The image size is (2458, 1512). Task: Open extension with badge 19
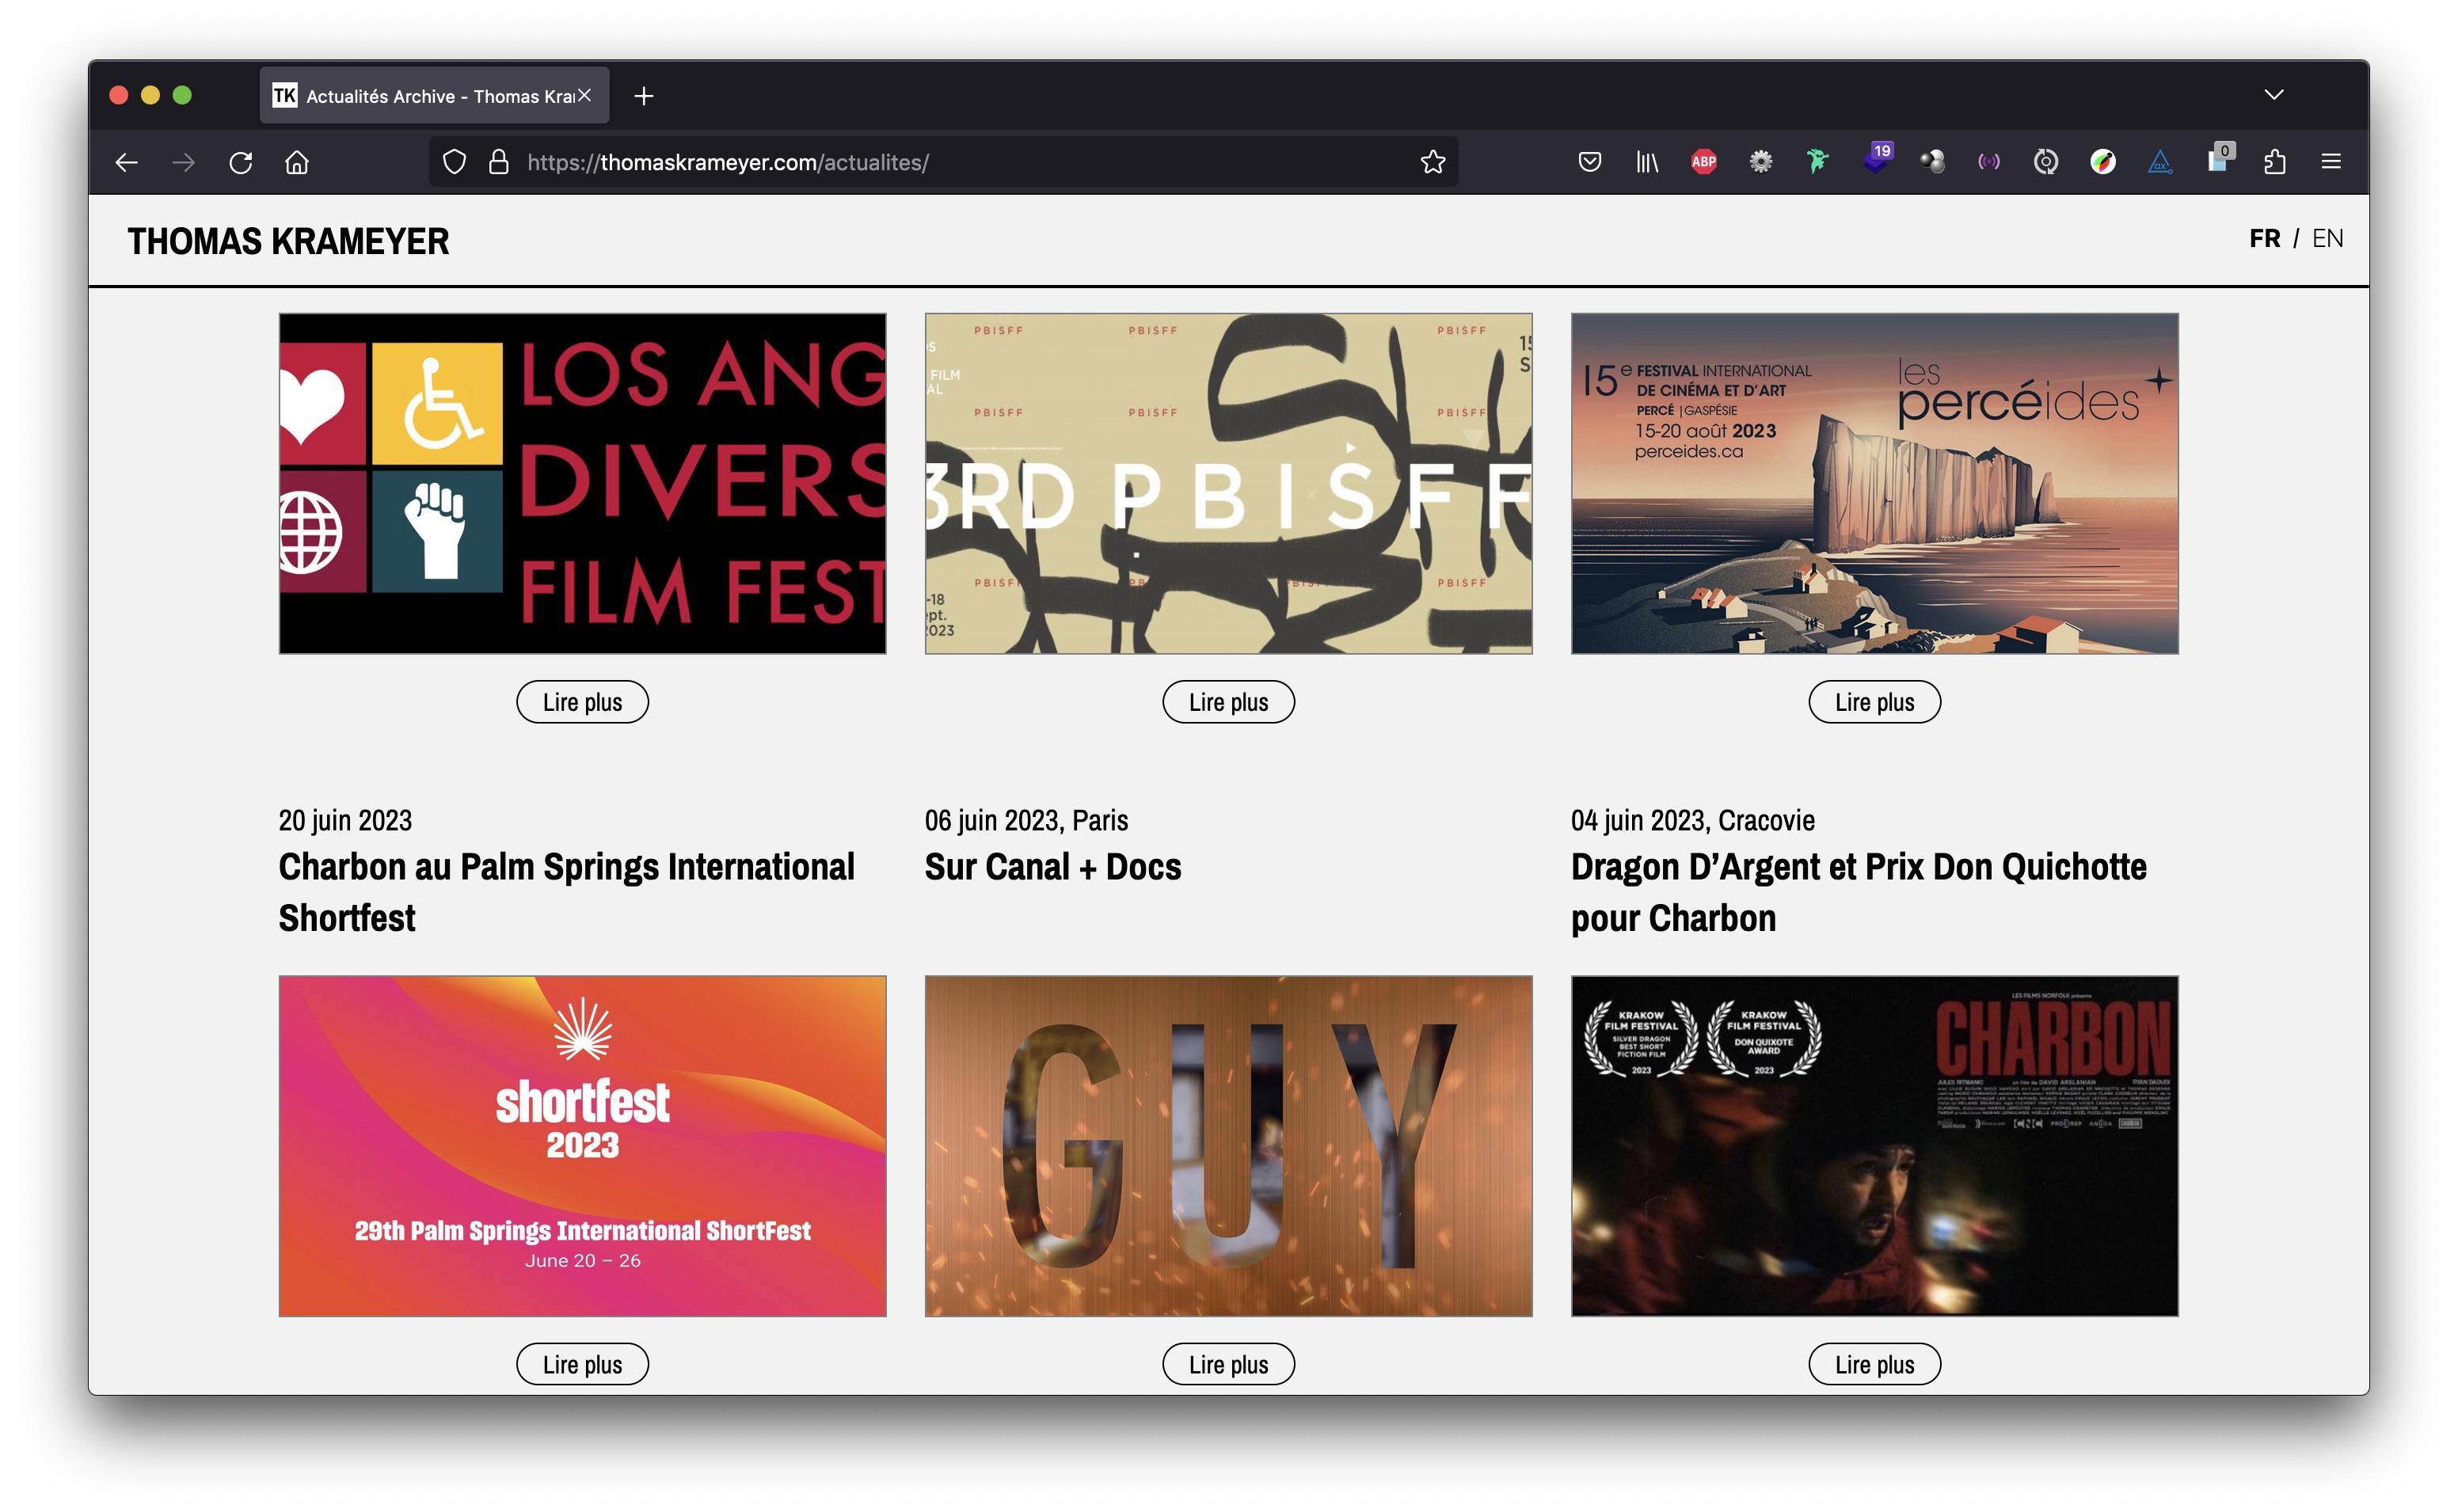click(1876, 159)
